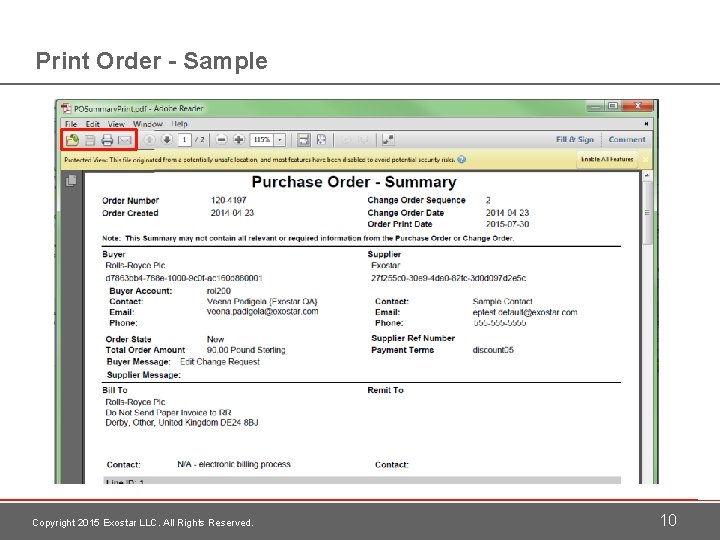Image resolution: width=720 pixels, height=540 pixels.
Task: Click the 'Purchase Order - Summary' heading
Action: [354, 182]
